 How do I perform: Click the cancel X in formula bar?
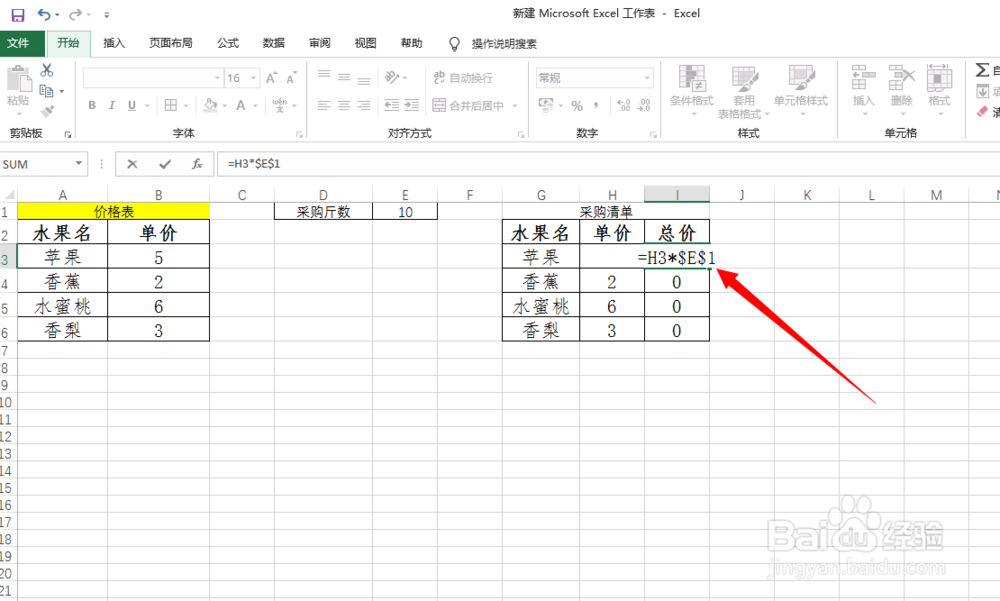click(132, 164)
